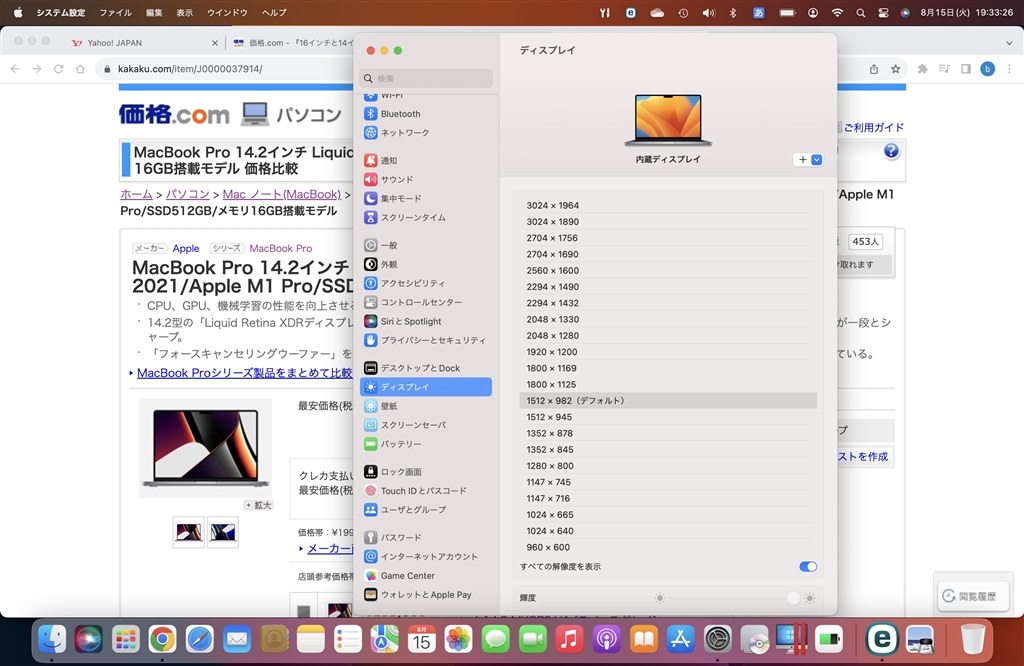Select 一般 in the sidebar
Screen dimensions: 1024x666
[426, 245]
